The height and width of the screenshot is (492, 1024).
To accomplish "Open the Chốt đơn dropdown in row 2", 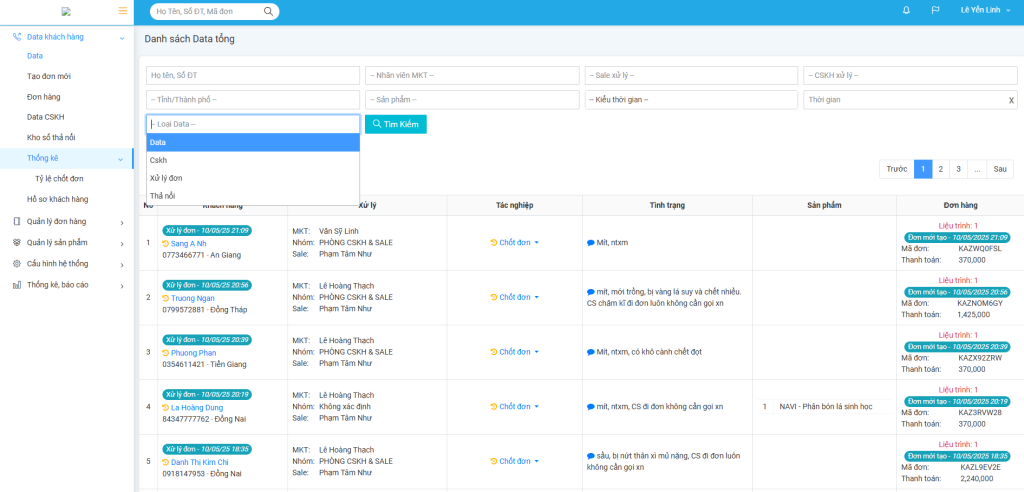I will [515, 297].
